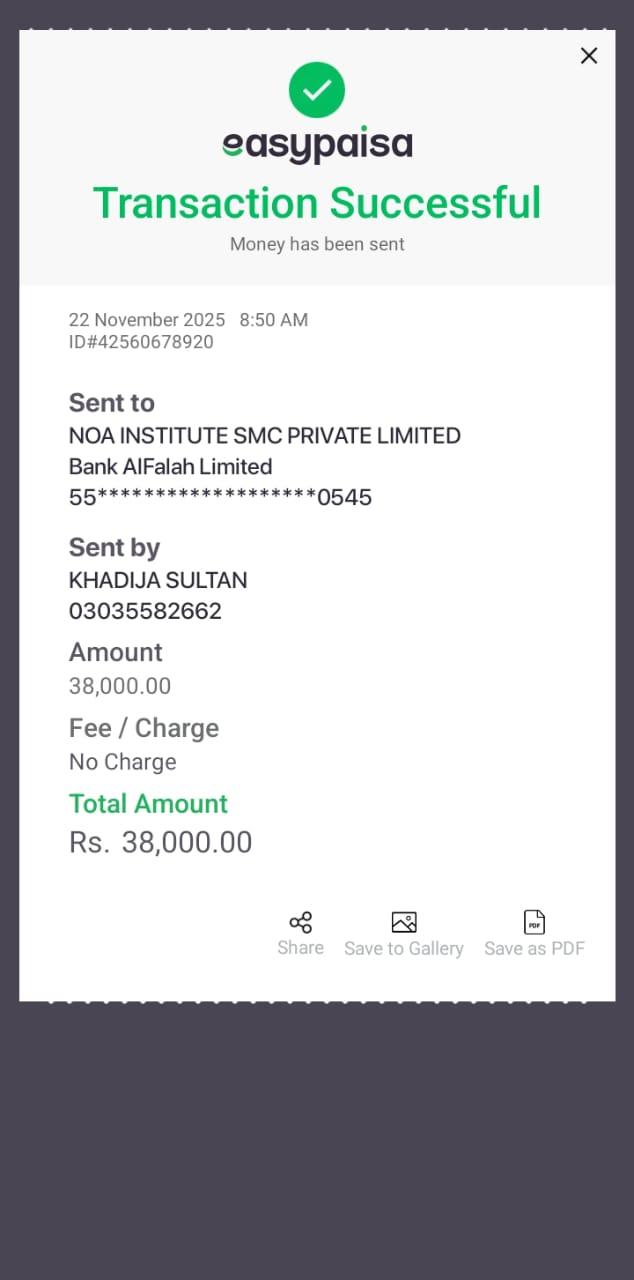Image resolution: width=634 pixels, height=1280 pixels.
Task: Close the transaction receipt with X
Action: pyautogui.click(x=589, y=56)
